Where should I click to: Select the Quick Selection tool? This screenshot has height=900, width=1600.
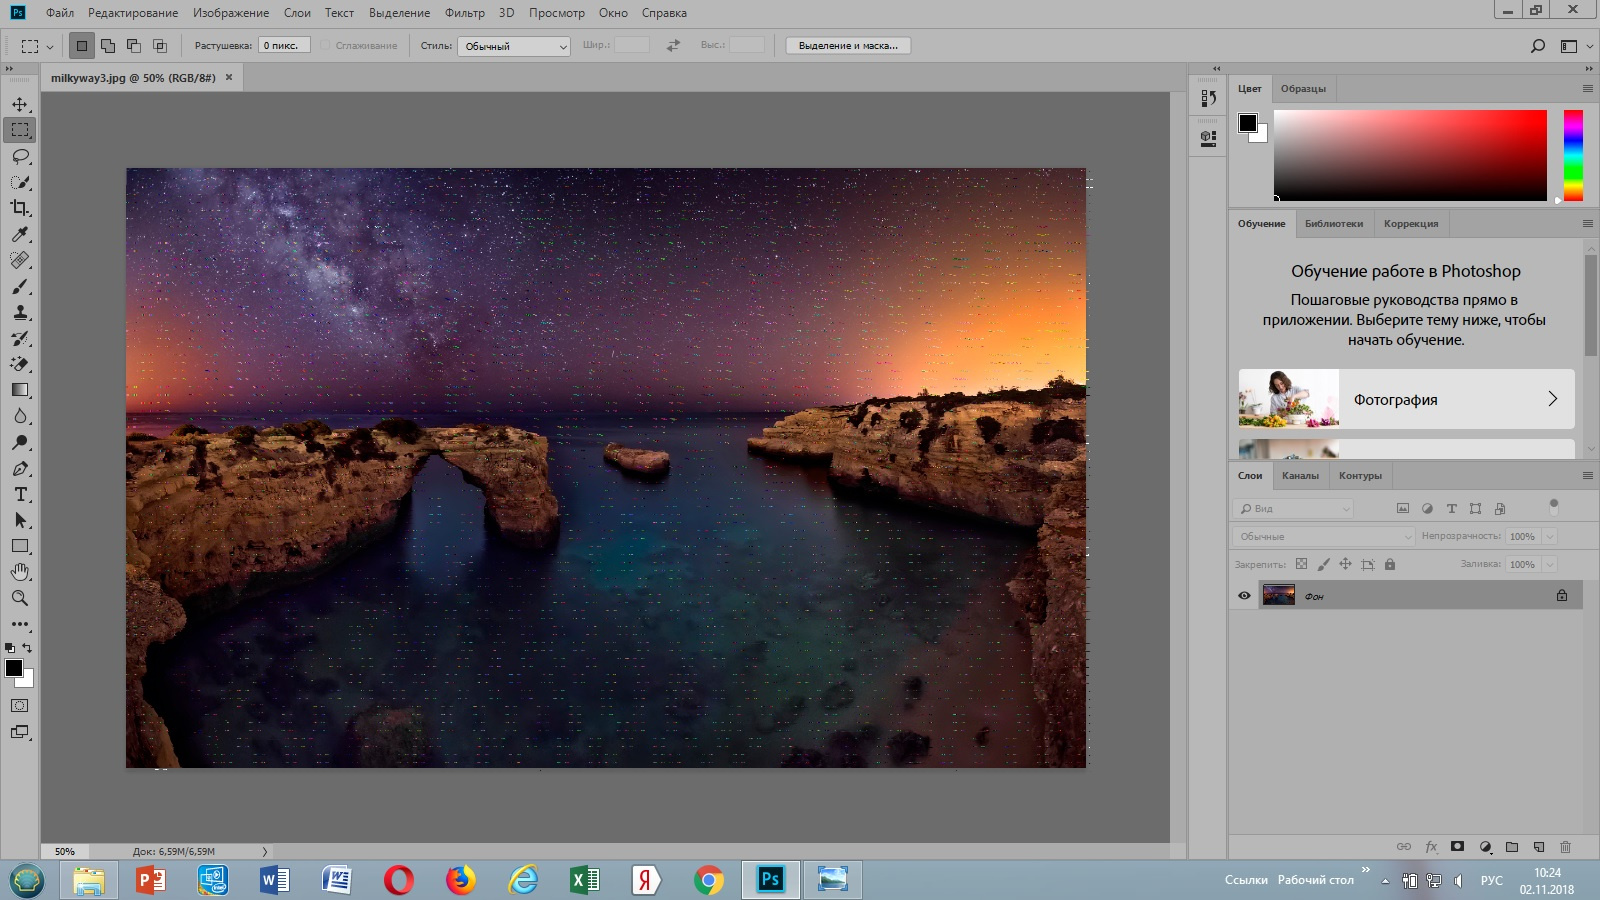click(20, 182)
